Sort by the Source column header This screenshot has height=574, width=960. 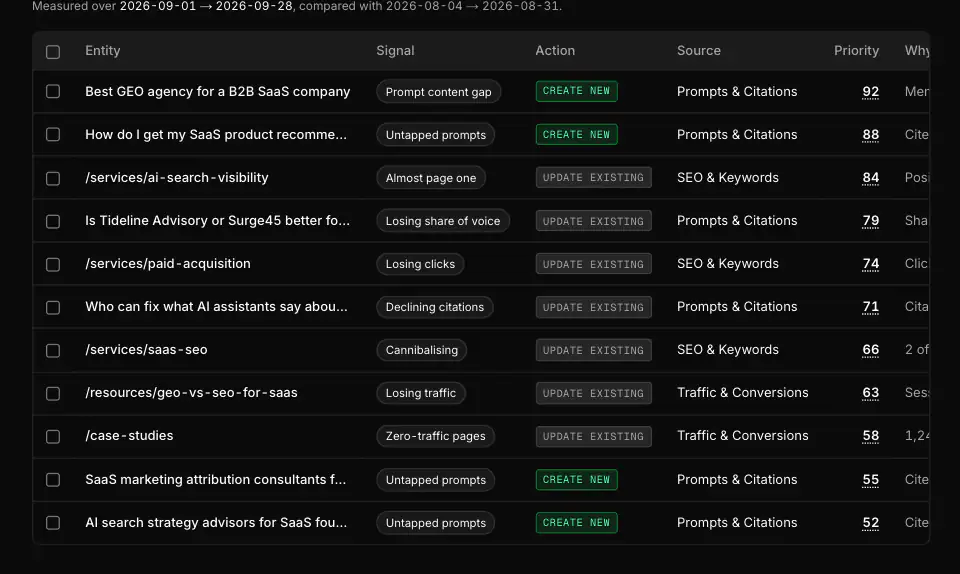tap(699, 51)
